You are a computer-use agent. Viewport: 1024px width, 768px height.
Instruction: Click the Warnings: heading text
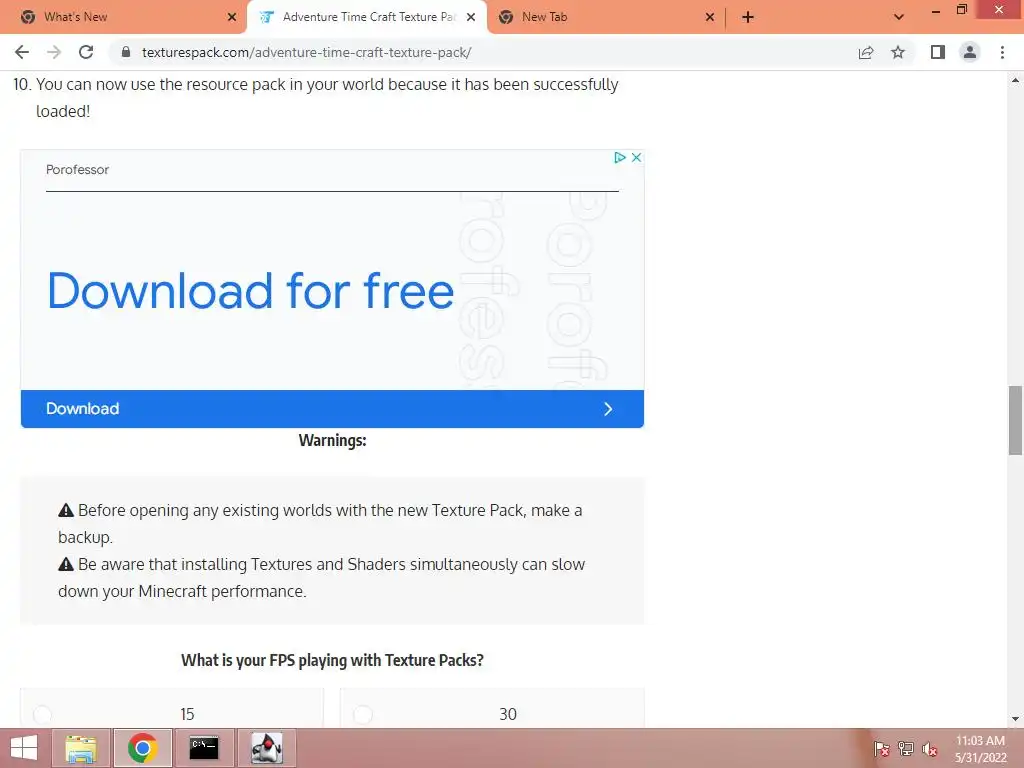click(x=332, y=440)
